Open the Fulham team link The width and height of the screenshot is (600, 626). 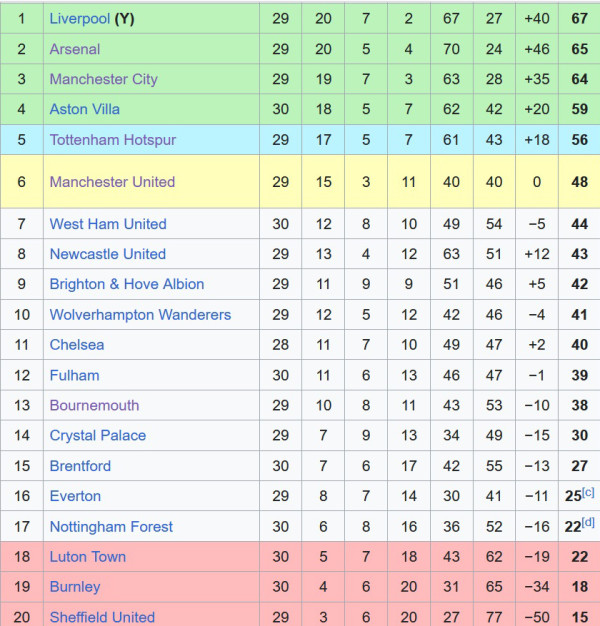pos(74,375)
